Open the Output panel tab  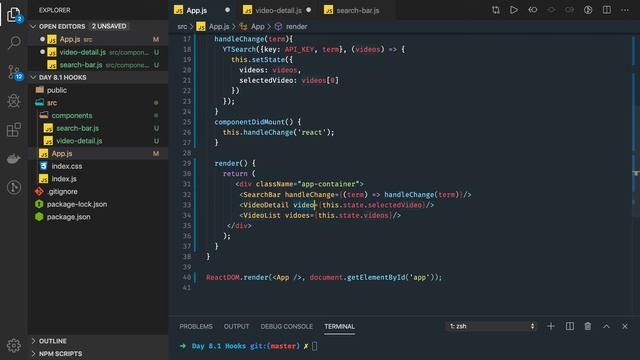(x=236, y=327)
